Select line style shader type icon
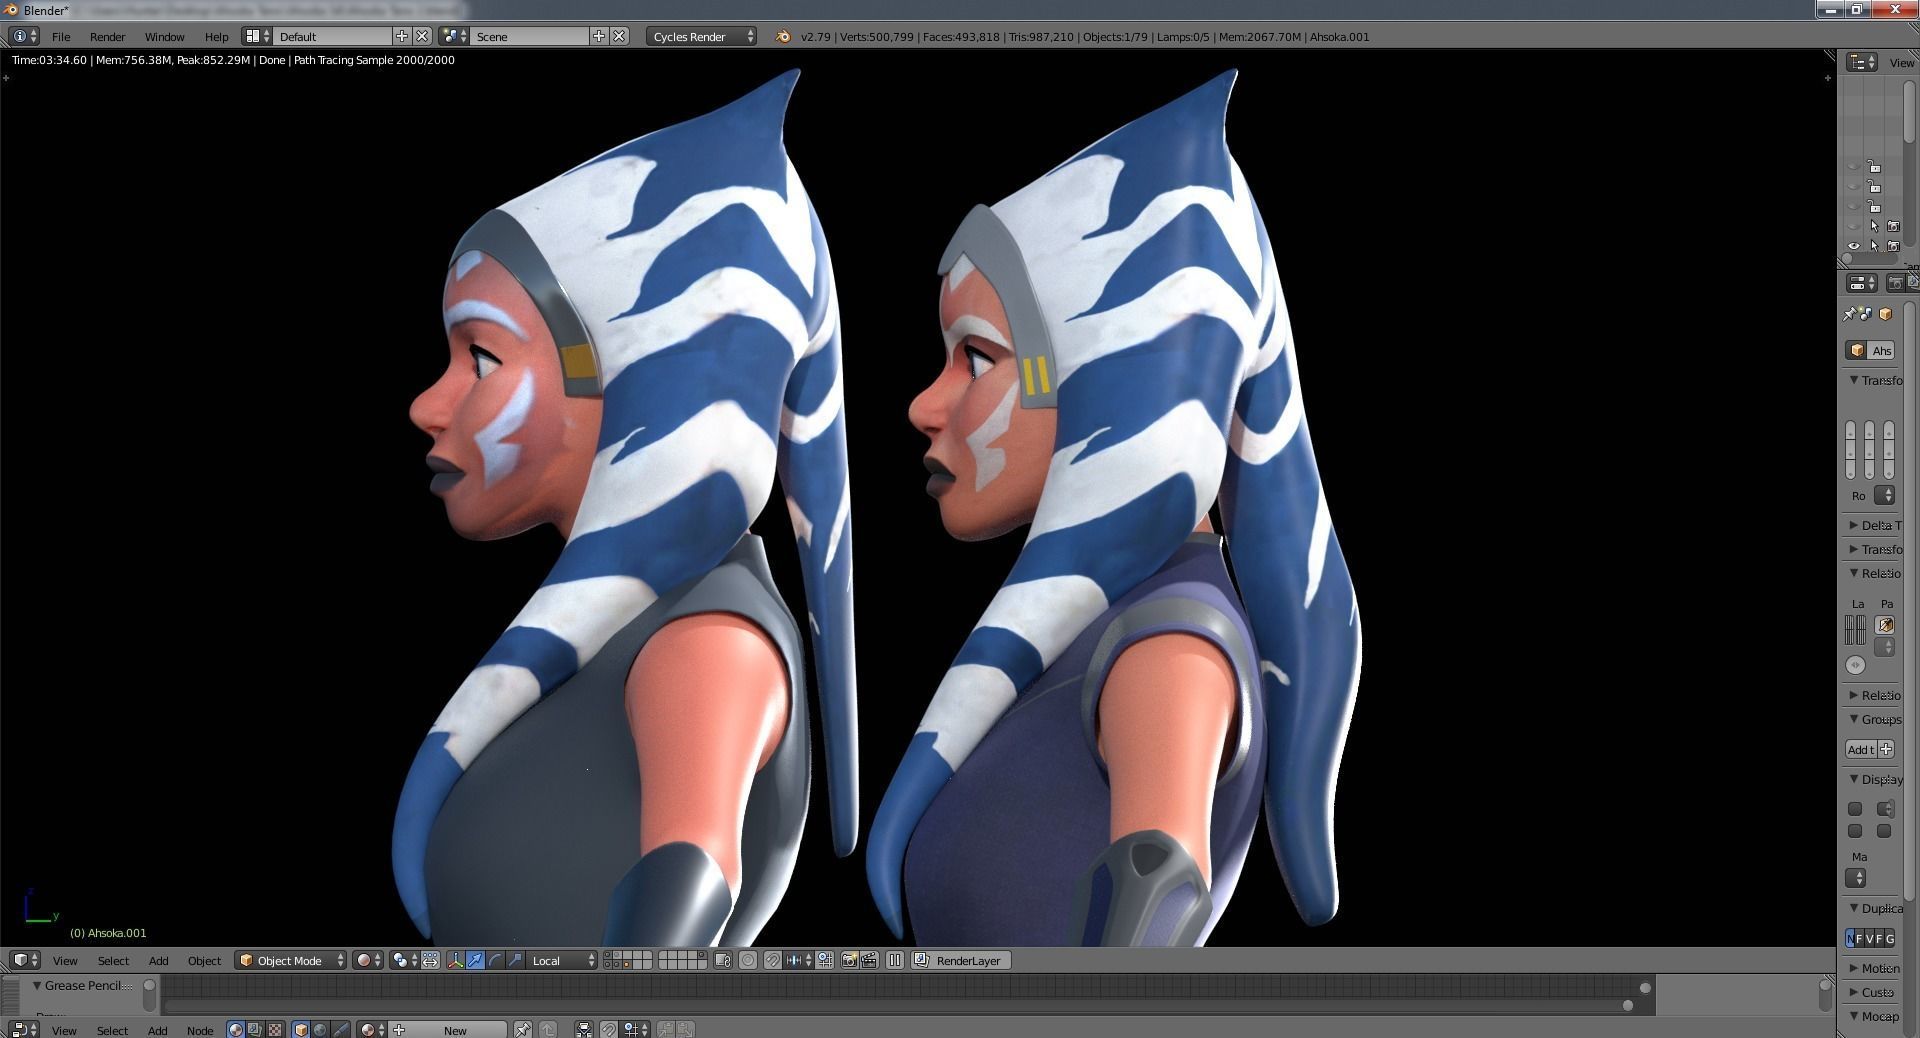This screenshot has width=1920, height=1038. (340, 1030)
